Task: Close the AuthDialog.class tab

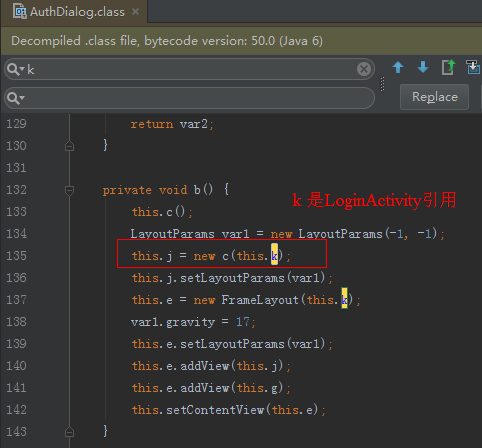Action: click(135, 12)
